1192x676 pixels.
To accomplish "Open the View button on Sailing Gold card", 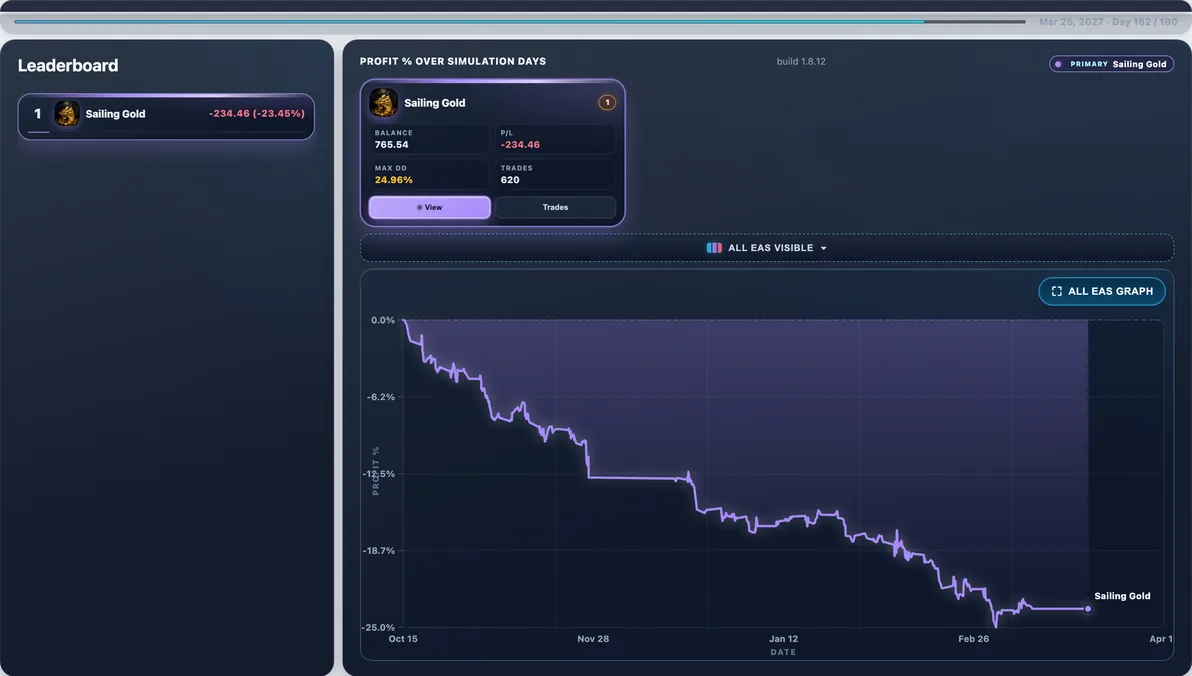I will point(430,207).
